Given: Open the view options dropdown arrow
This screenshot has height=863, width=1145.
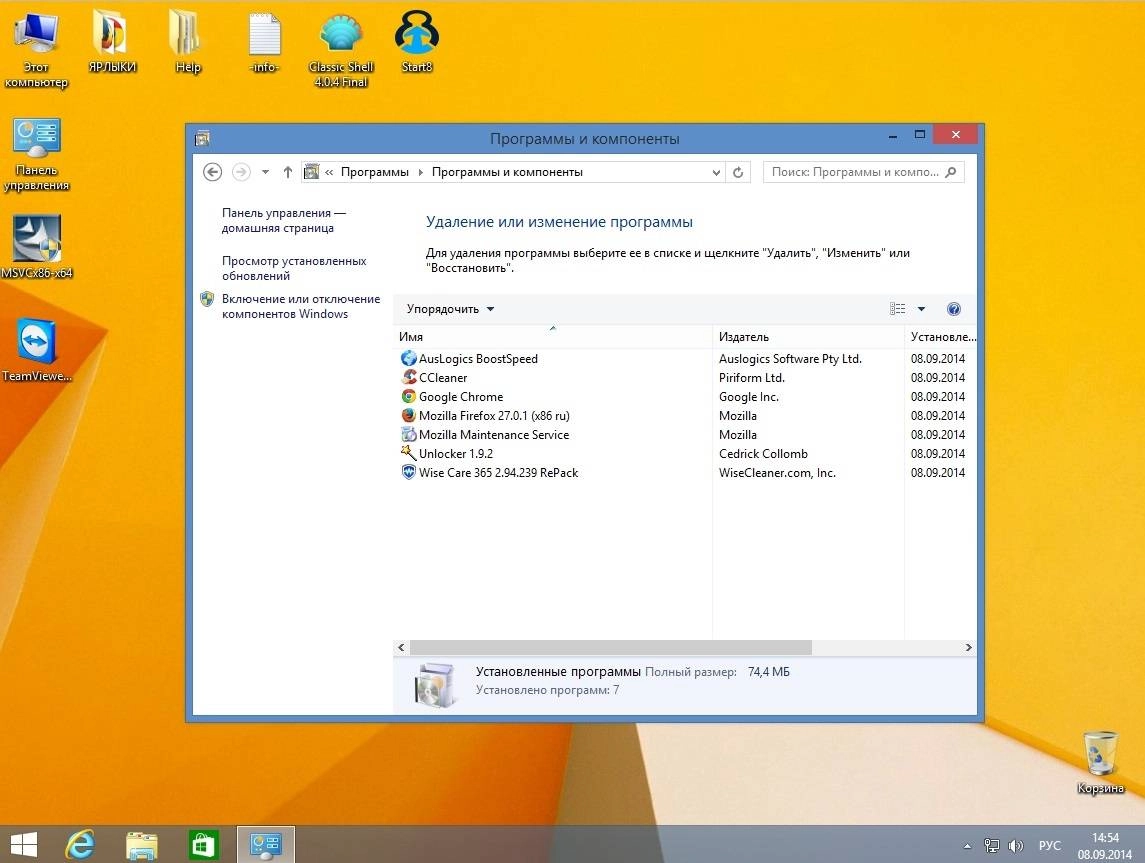Looking at the screenshot, I should coord(922,309).
